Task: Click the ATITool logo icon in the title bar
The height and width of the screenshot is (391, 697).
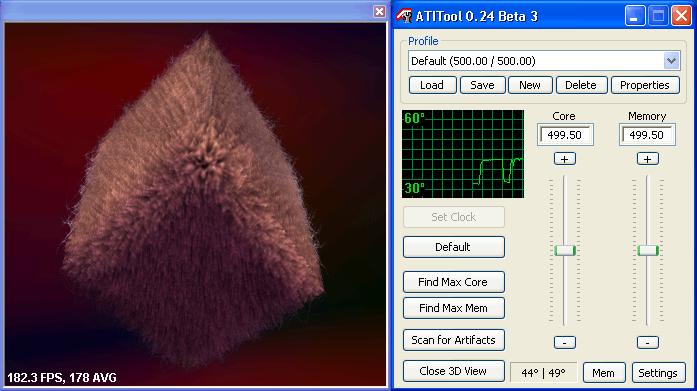Action: click(x=404, y=16)
